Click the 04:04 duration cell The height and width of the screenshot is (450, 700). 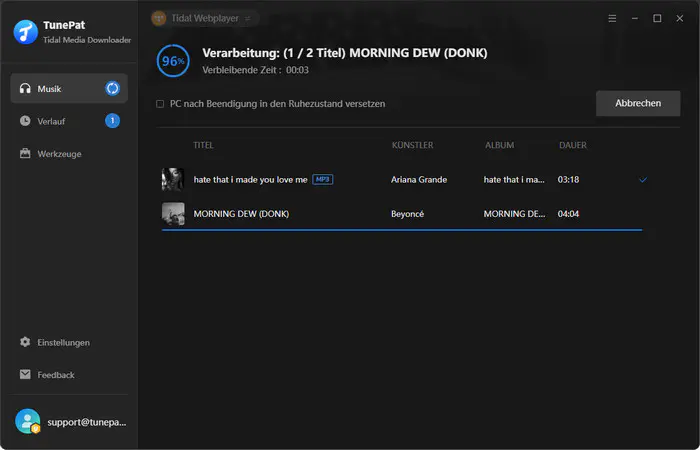point(568,214)
